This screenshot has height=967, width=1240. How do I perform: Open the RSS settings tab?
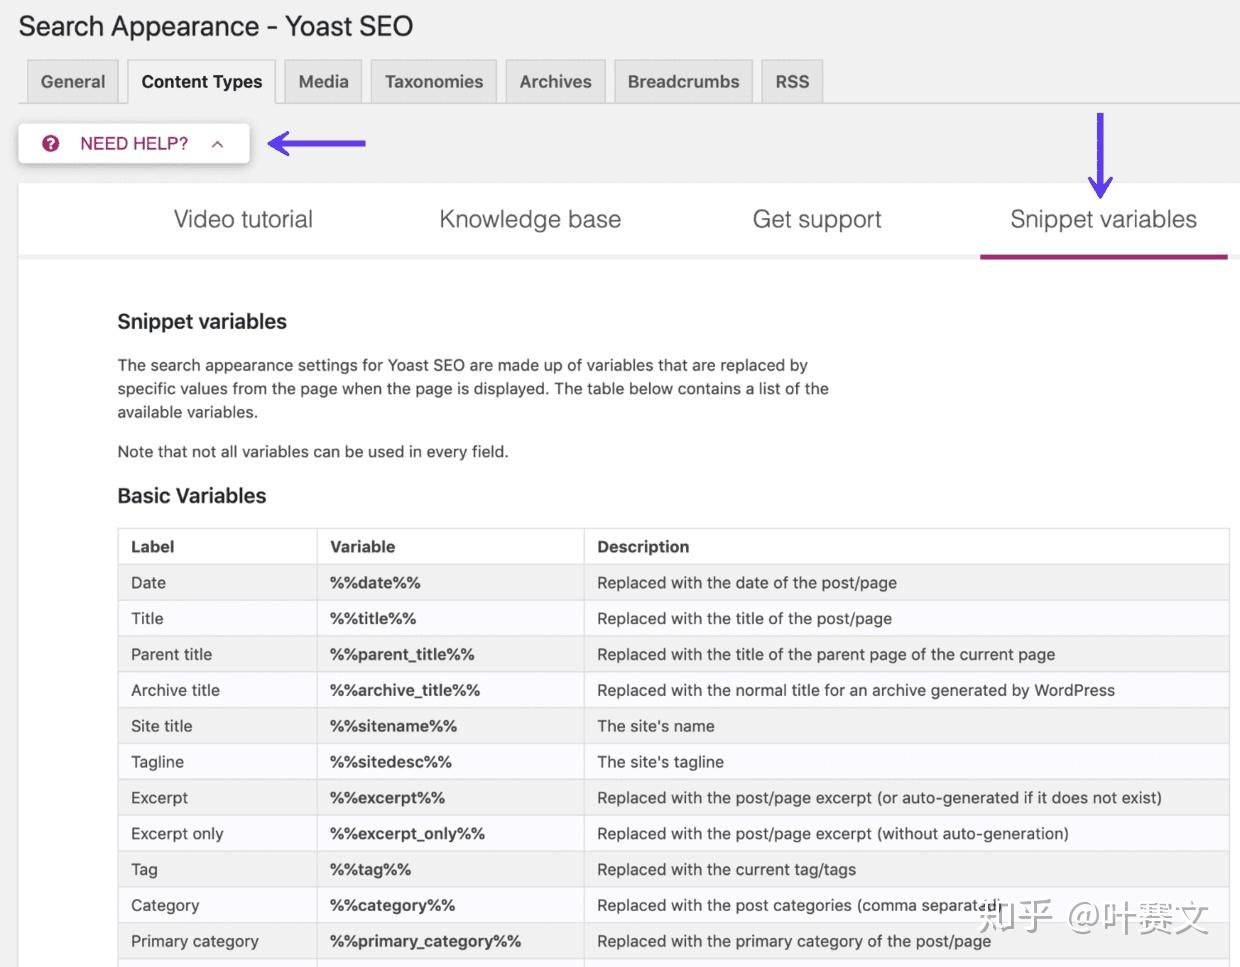pyautogui.click(x=792, y=81)
